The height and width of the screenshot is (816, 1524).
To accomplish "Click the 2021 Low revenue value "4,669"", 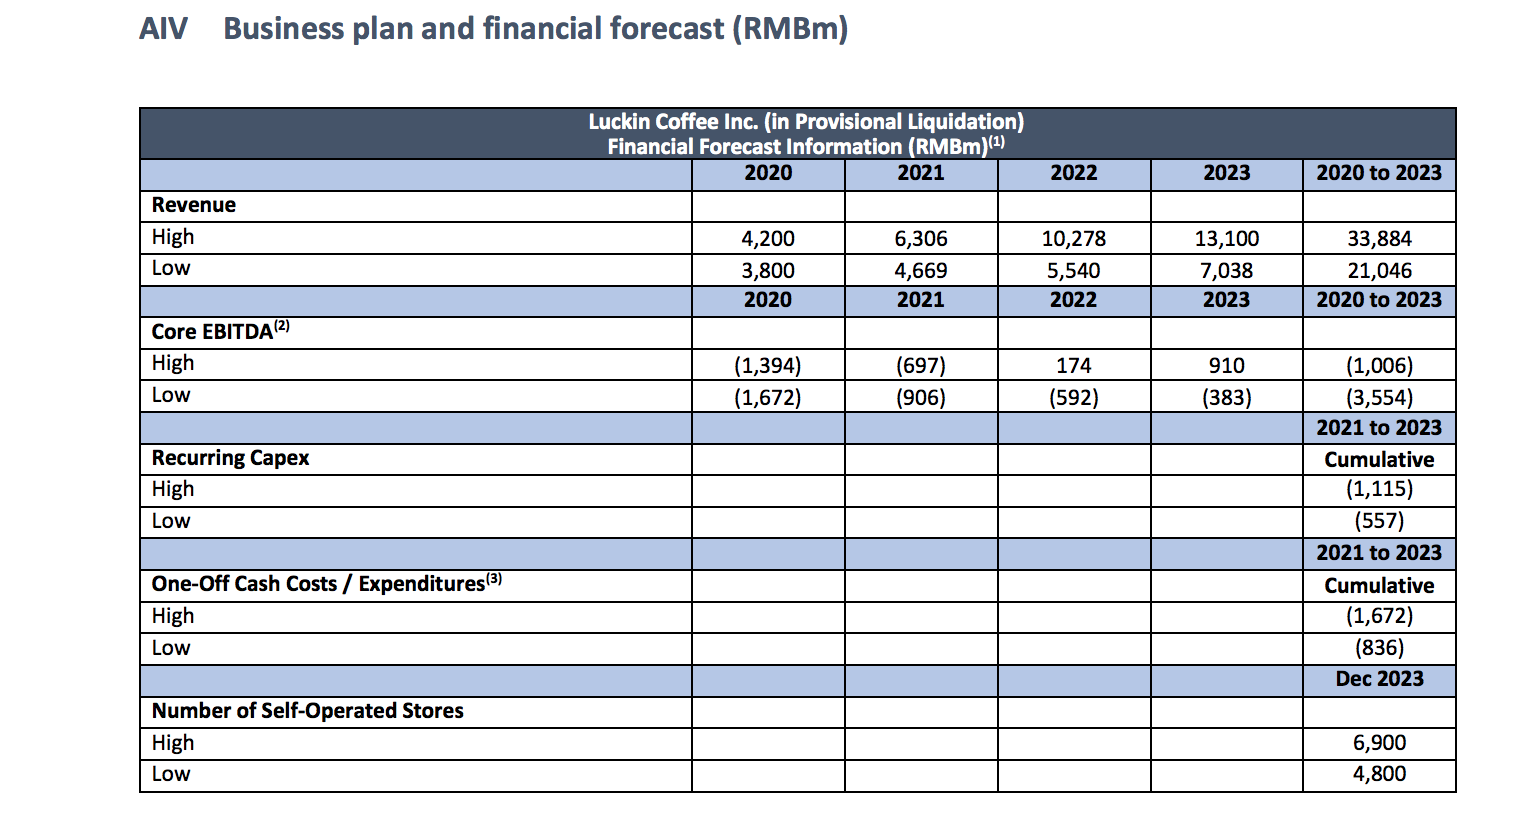I will pyautogui.click(x=921, y=271).
